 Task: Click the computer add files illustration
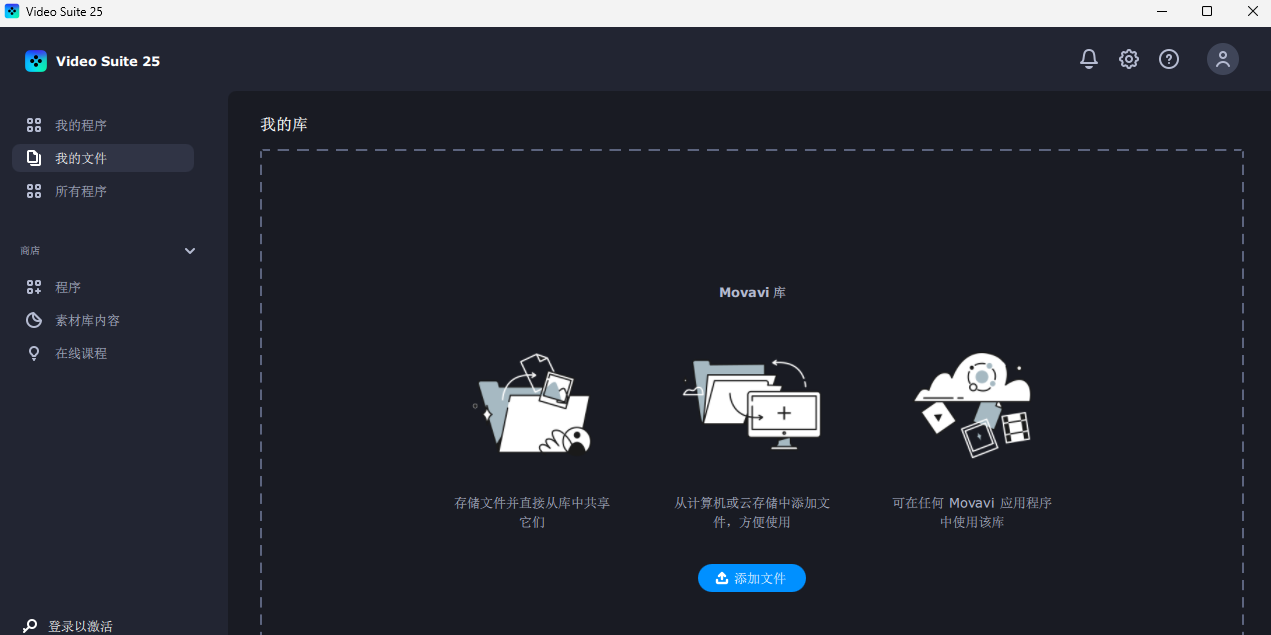pyautogui.click(x=752, y=403)
